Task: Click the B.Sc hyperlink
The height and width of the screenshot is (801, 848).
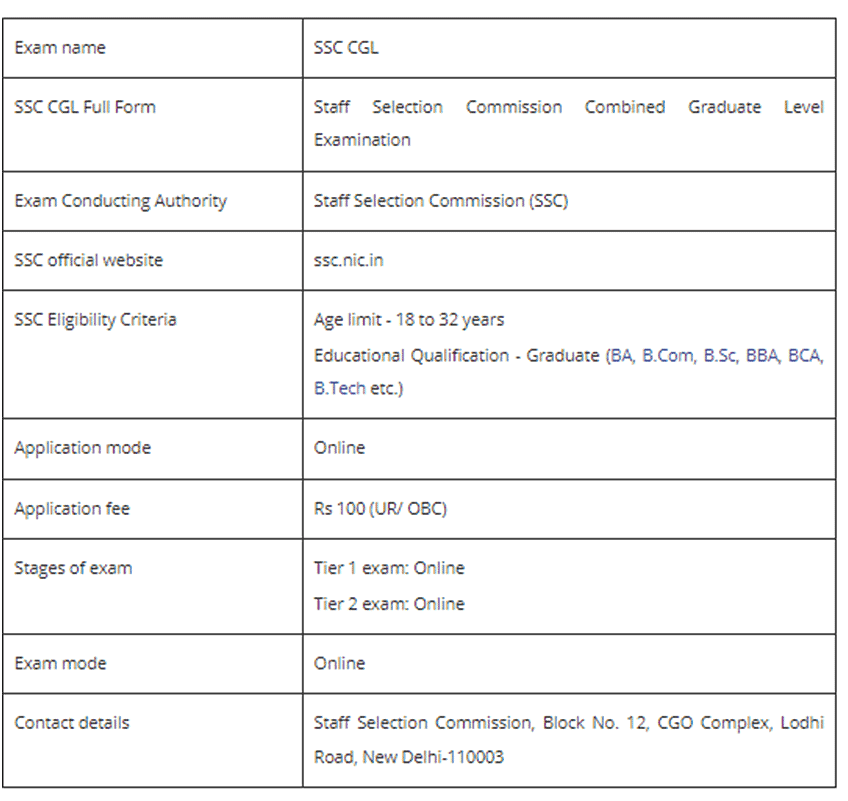Action: [720, 356]
